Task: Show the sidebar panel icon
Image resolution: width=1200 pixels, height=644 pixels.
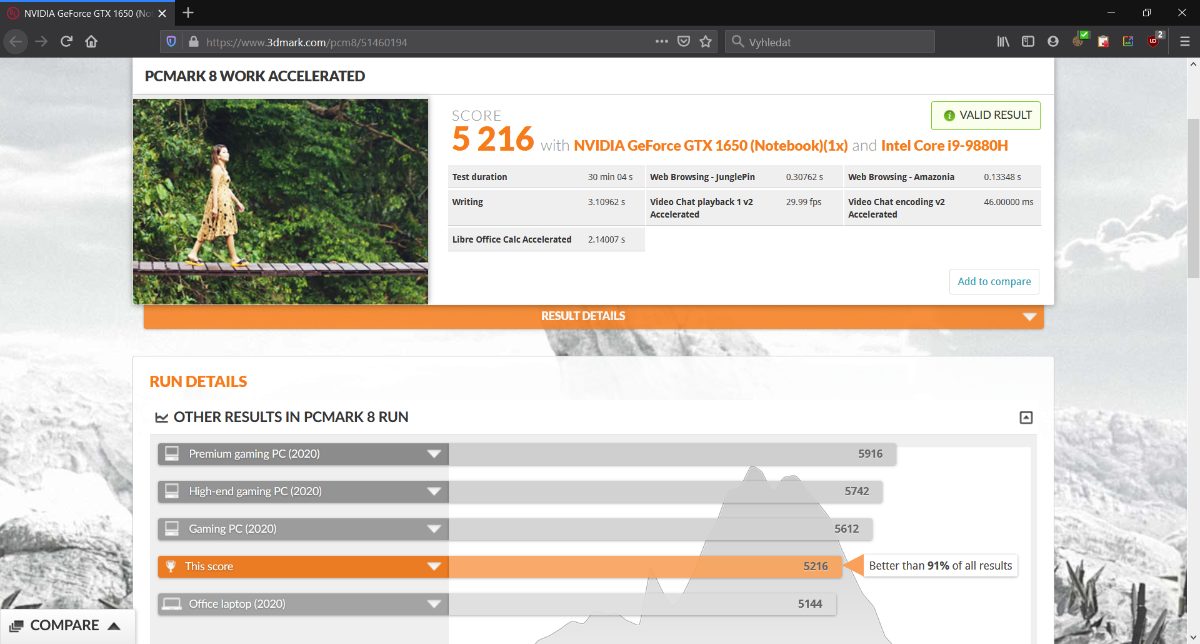Action: 1028,42
